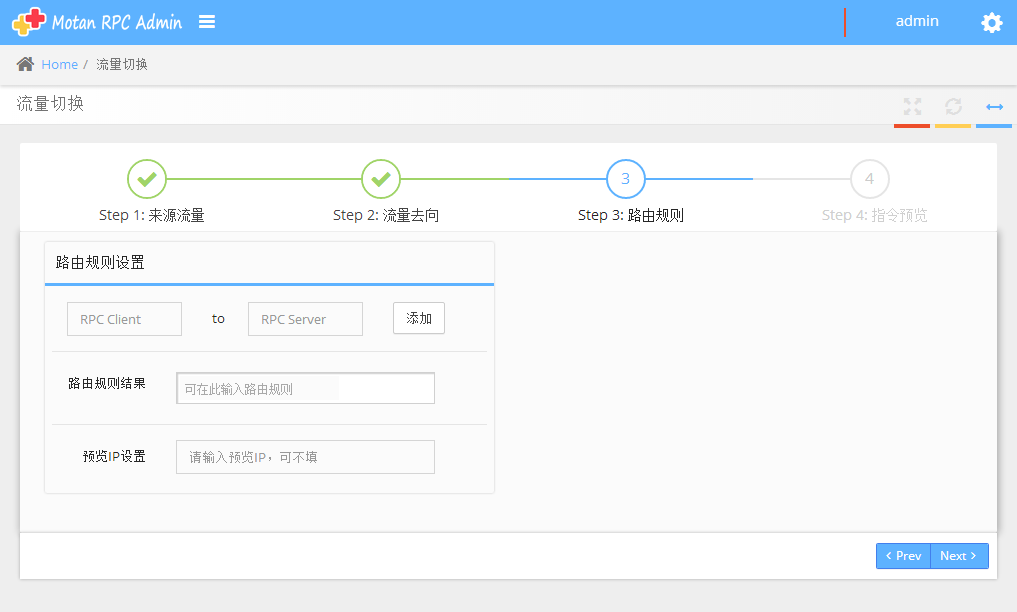Click the Motan RPC Admin logo icon
This screenshot has width=1017, height=612.
(x=29, y=22)
